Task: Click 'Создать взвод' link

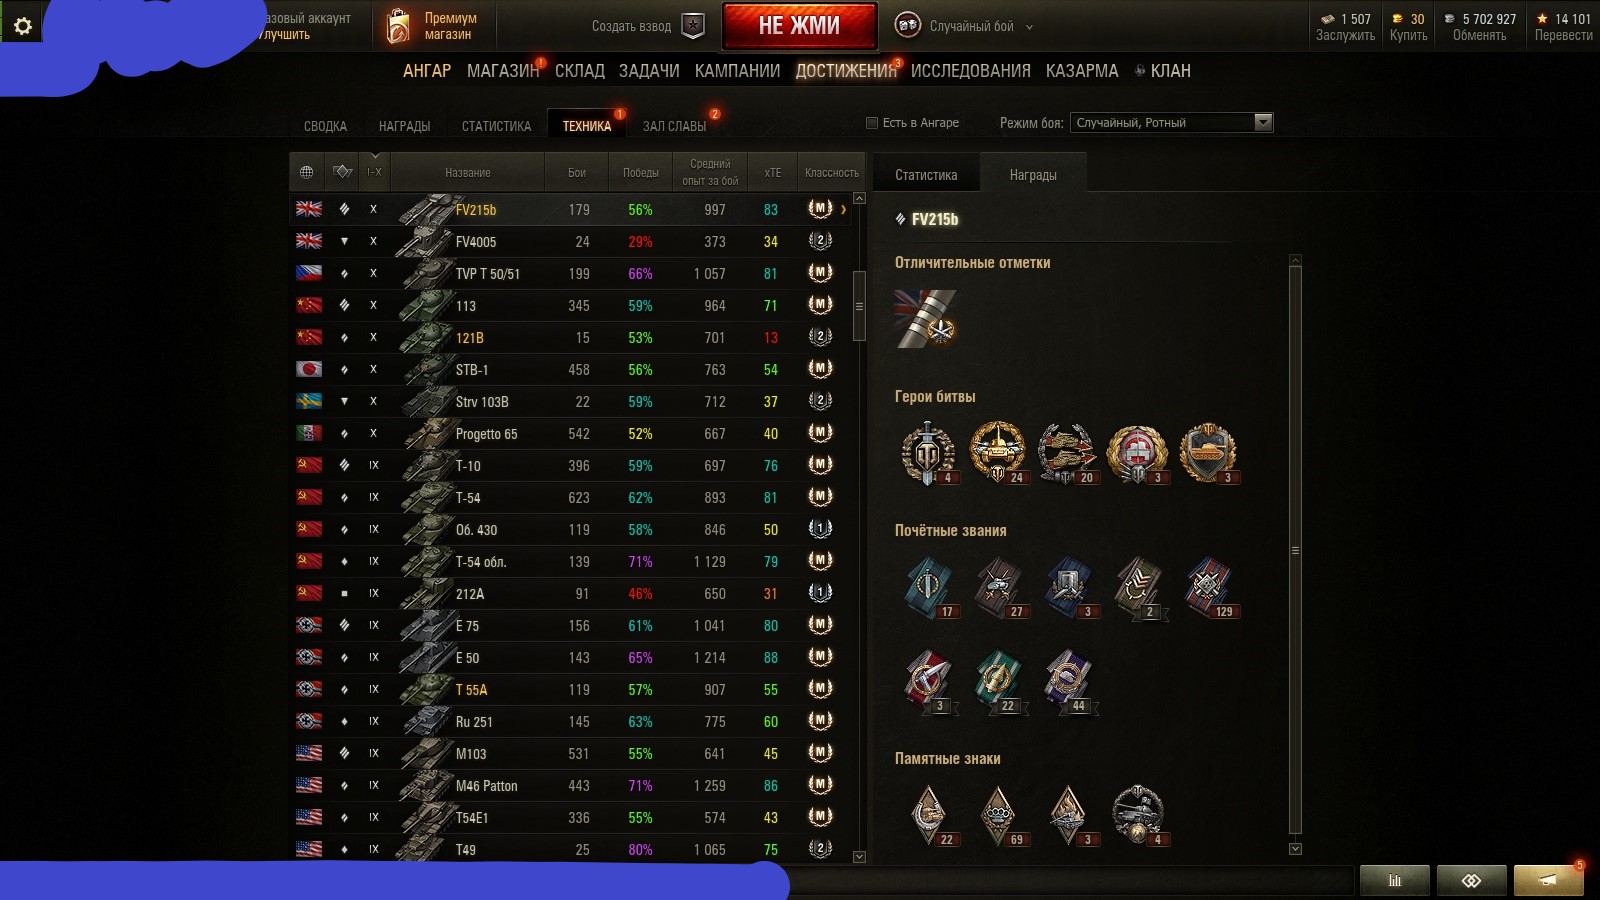Action: 631,27
